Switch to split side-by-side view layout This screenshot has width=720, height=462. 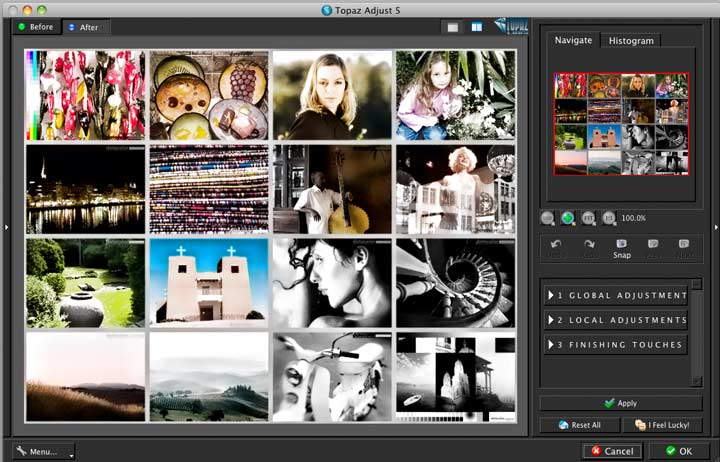click(x=477, y=27)
